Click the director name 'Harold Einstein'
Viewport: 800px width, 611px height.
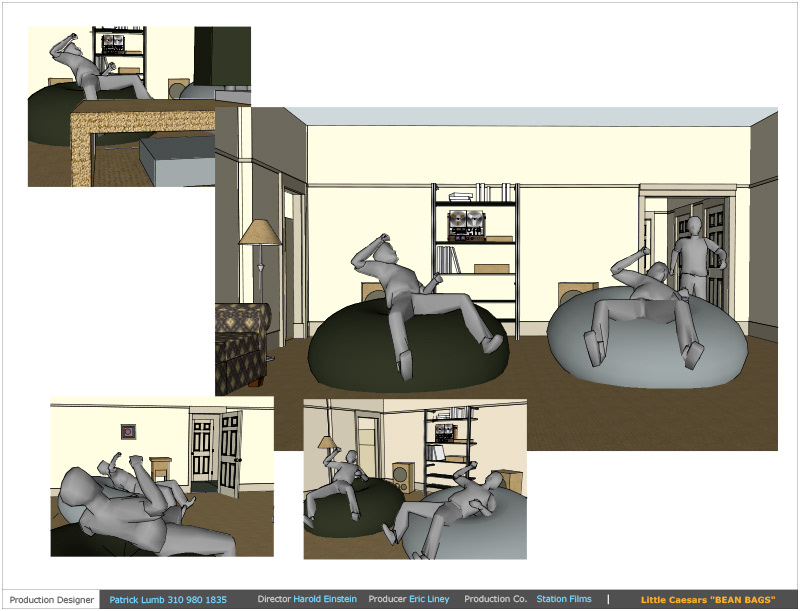[x=325, y=599]
